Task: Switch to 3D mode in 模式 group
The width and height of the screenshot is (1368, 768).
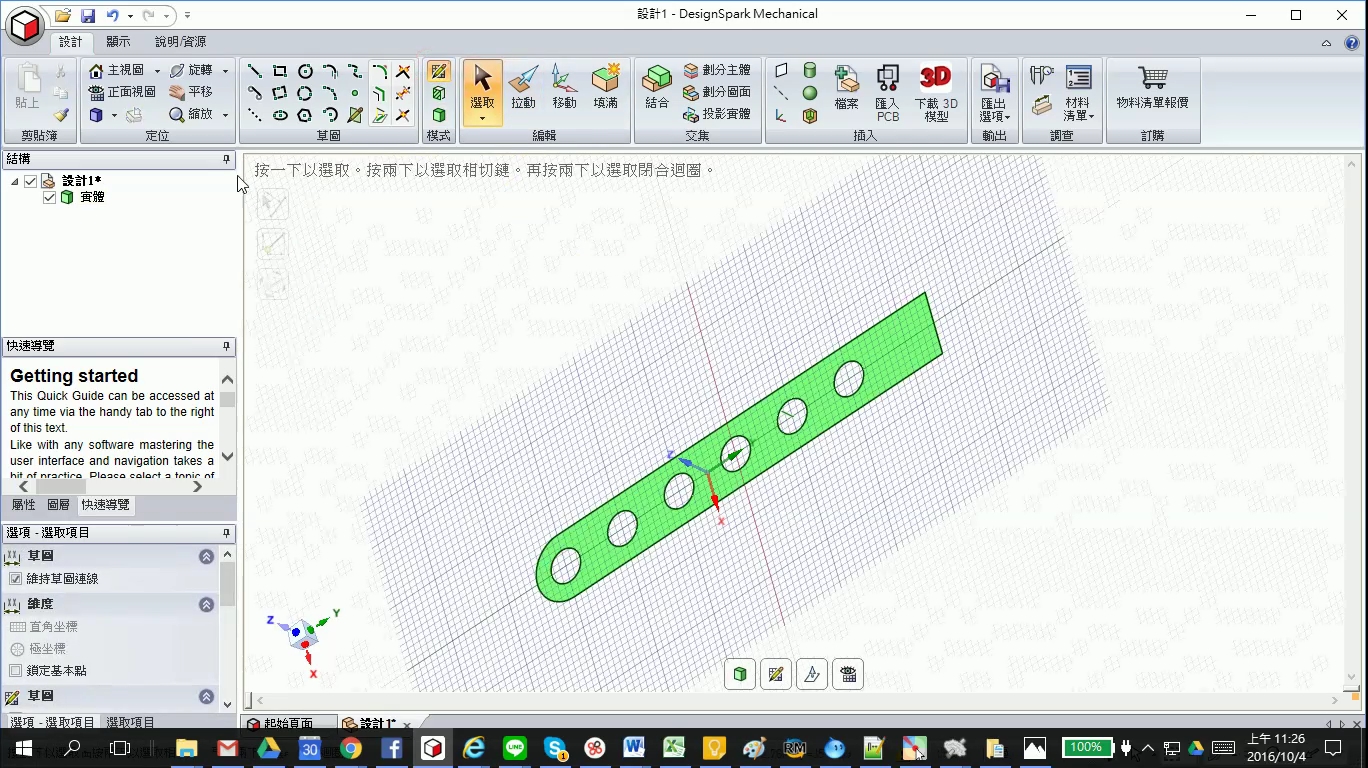Action: click(x=438, y=115)
